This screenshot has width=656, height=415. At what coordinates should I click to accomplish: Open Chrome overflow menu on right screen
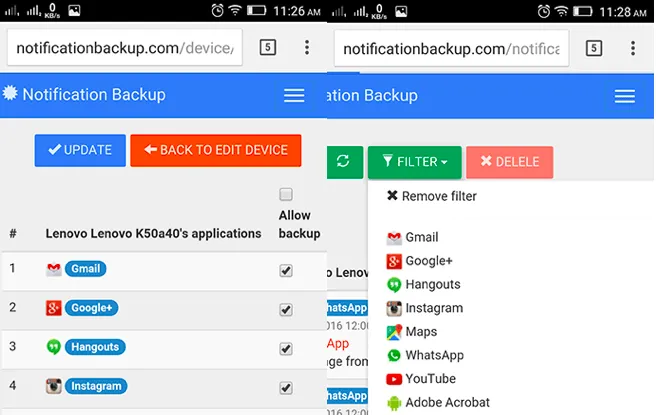[633, 48]
